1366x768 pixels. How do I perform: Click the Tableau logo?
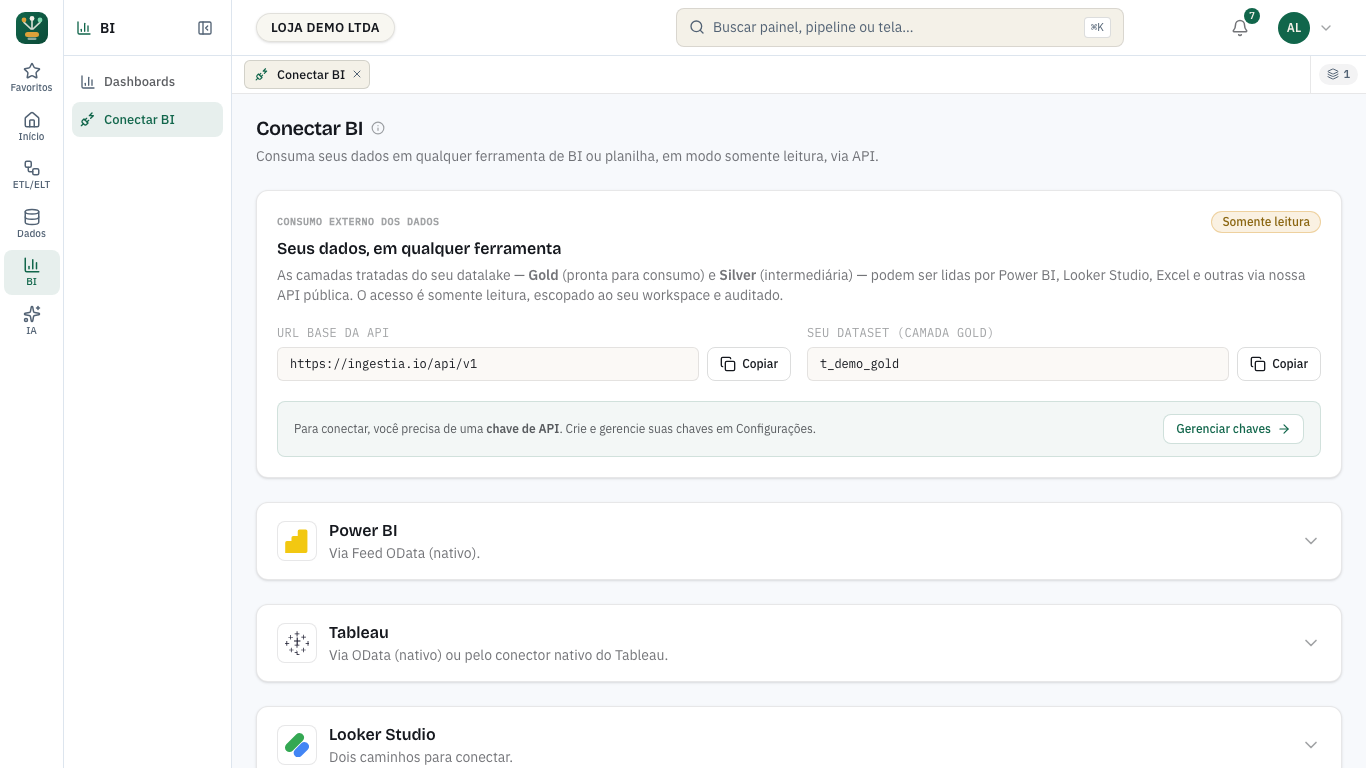click(297, 643)
